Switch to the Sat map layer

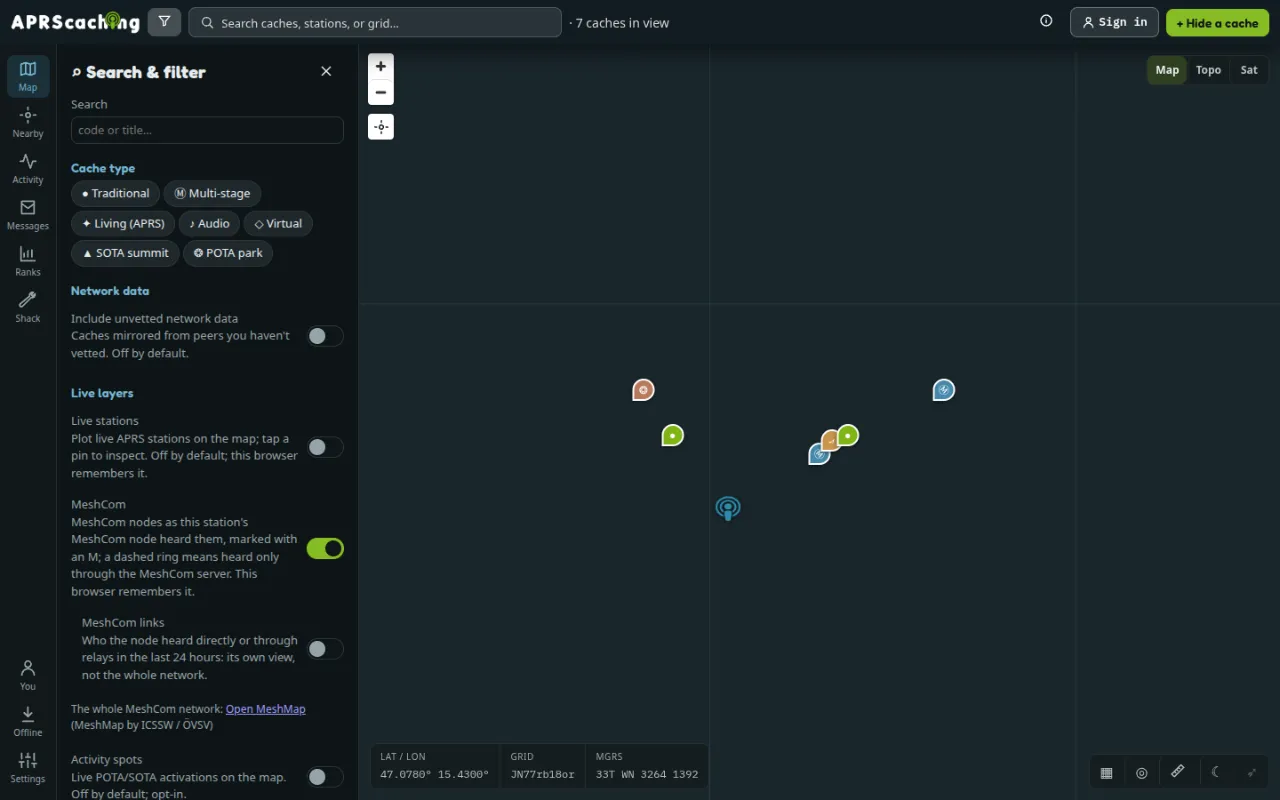click(1249, 70)
